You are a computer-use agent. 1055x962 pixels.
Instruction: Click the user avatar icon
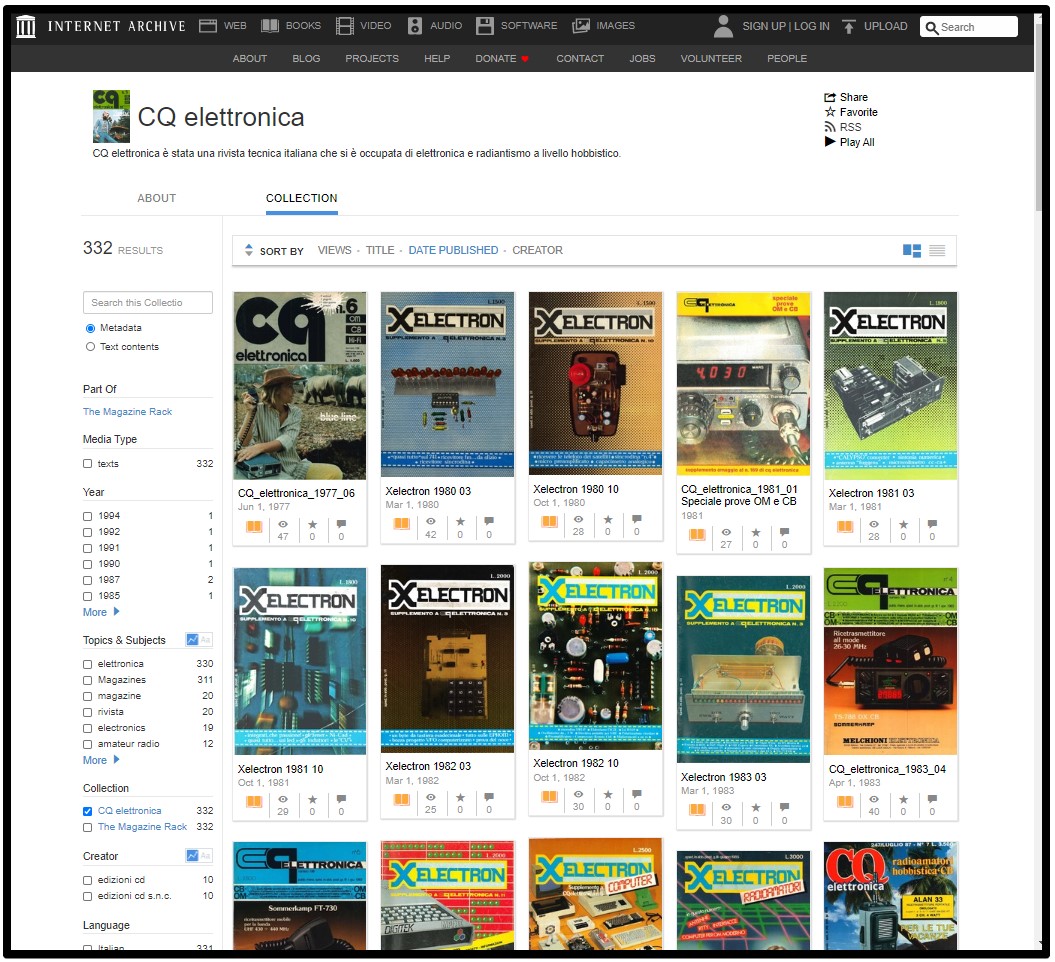[723, 26]
